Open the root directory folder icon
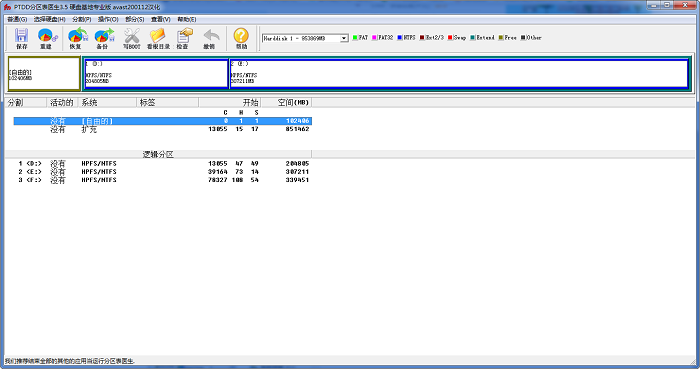Image resolution: width=700 pixels, height=369 pixels. pos(158,36)
